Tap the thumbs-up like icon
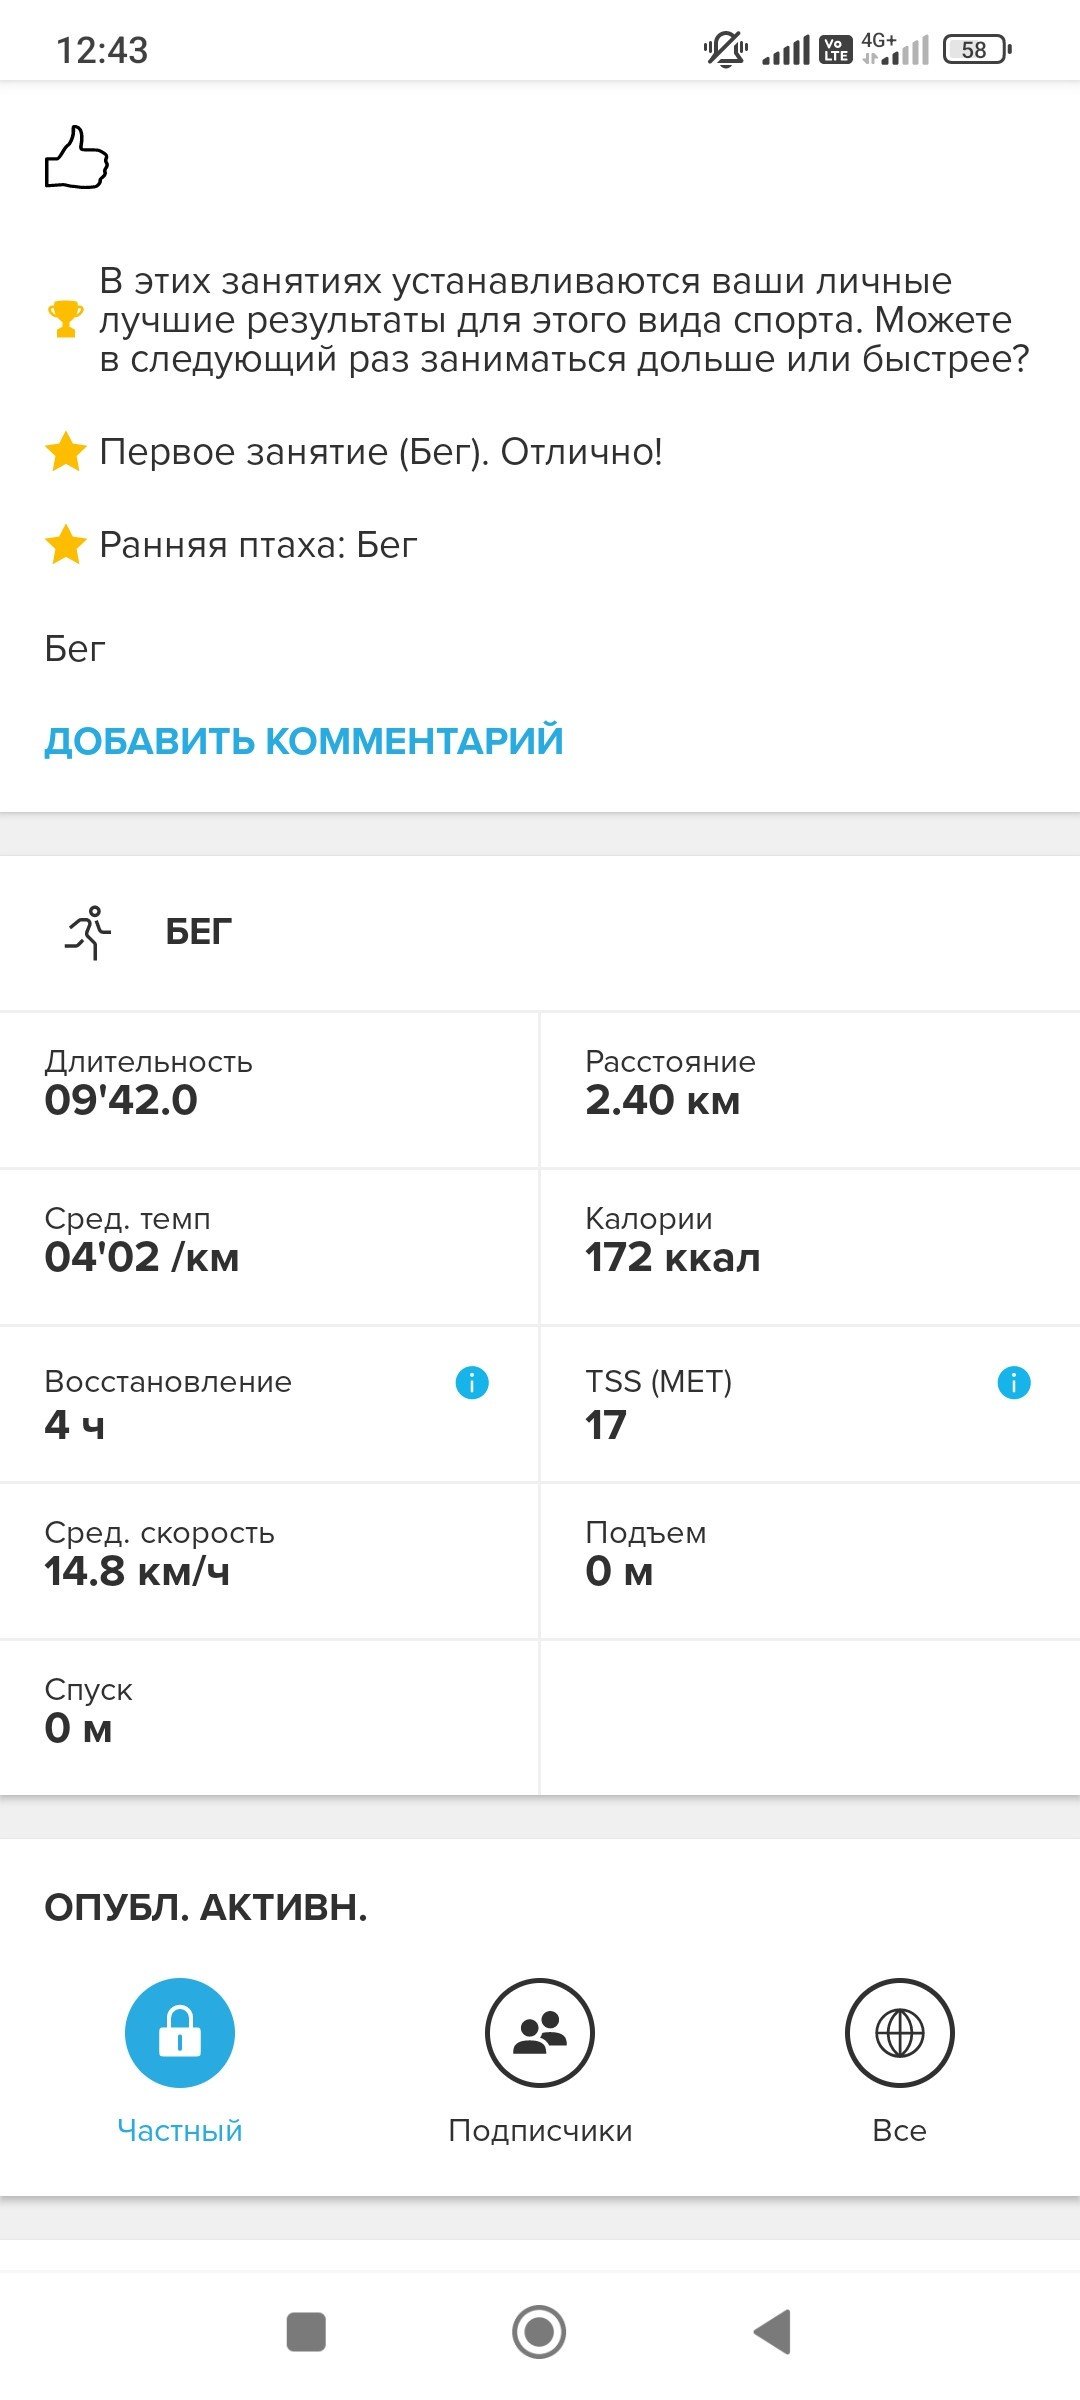Image resolution: width=1080 pixels, height=2400 pixels. (x=77, y=157)
